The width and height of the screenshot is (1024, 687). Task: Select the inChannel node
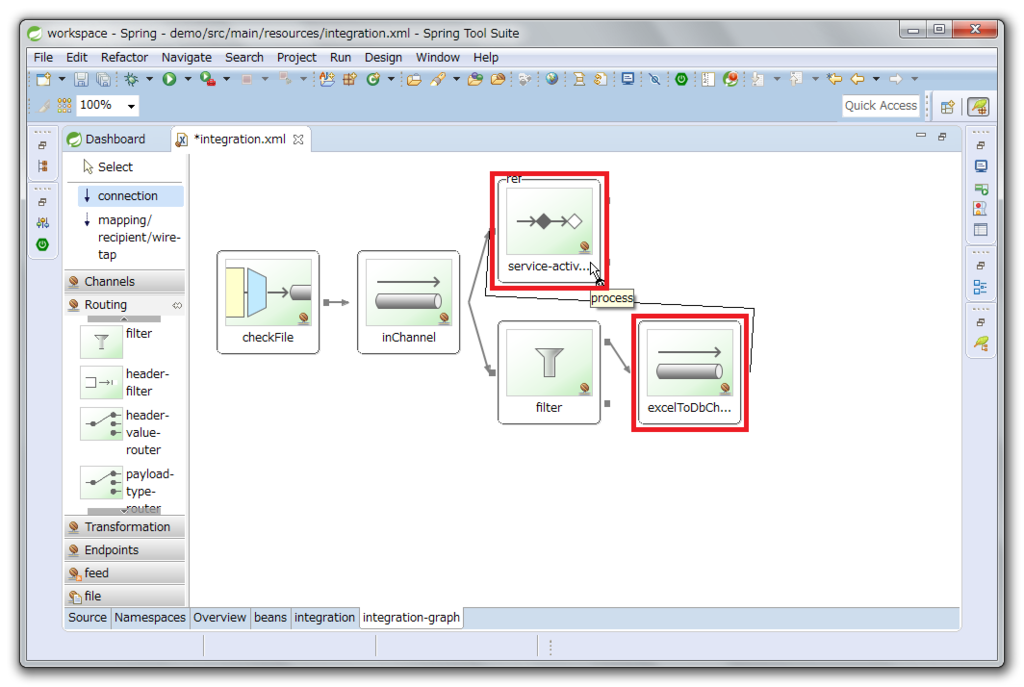click(408, 302)
